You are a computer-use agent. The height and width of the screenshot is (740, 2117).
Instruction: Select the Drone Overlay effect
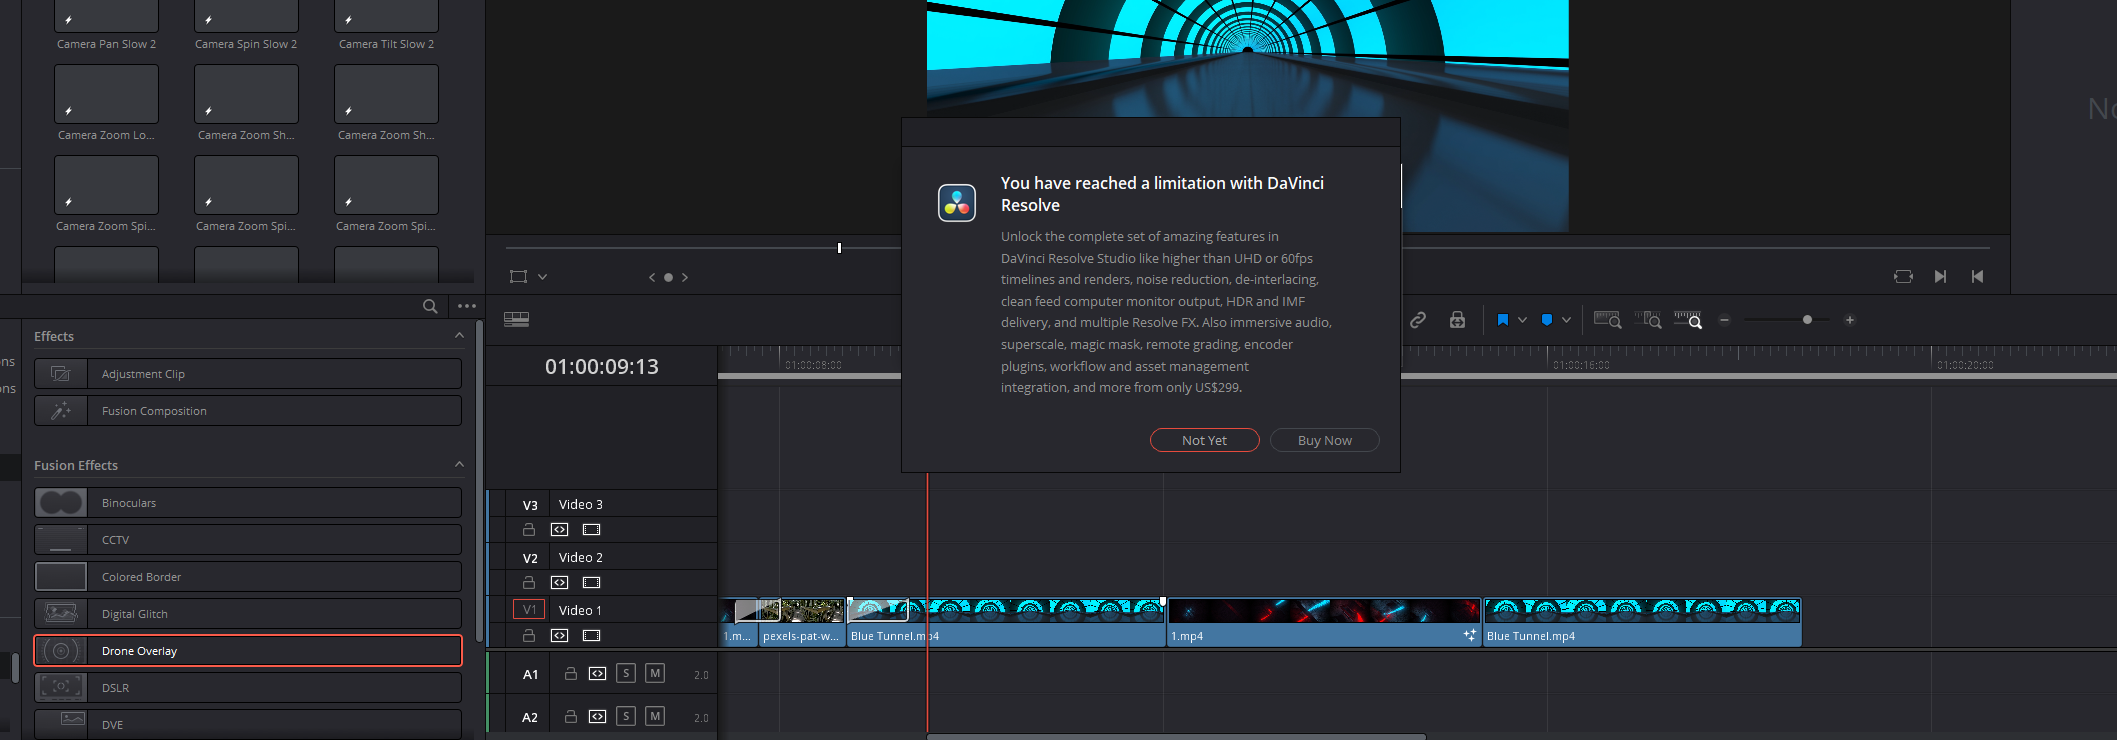[248, 651]
